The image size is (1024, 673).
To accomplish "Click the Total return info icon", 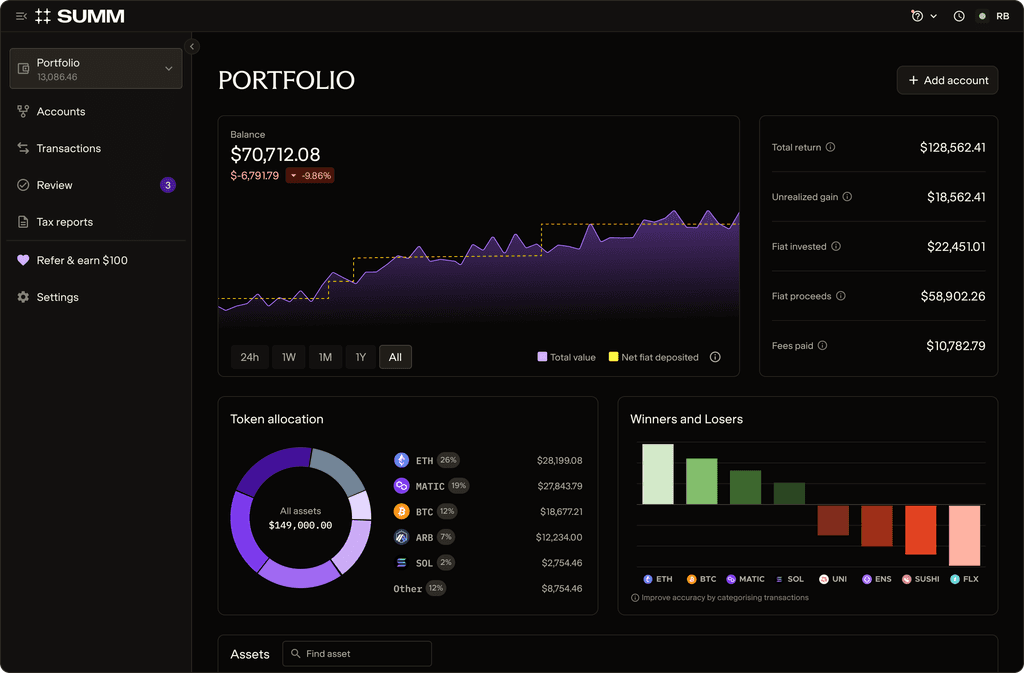I will pyautogui.click(x=830, y=147).
